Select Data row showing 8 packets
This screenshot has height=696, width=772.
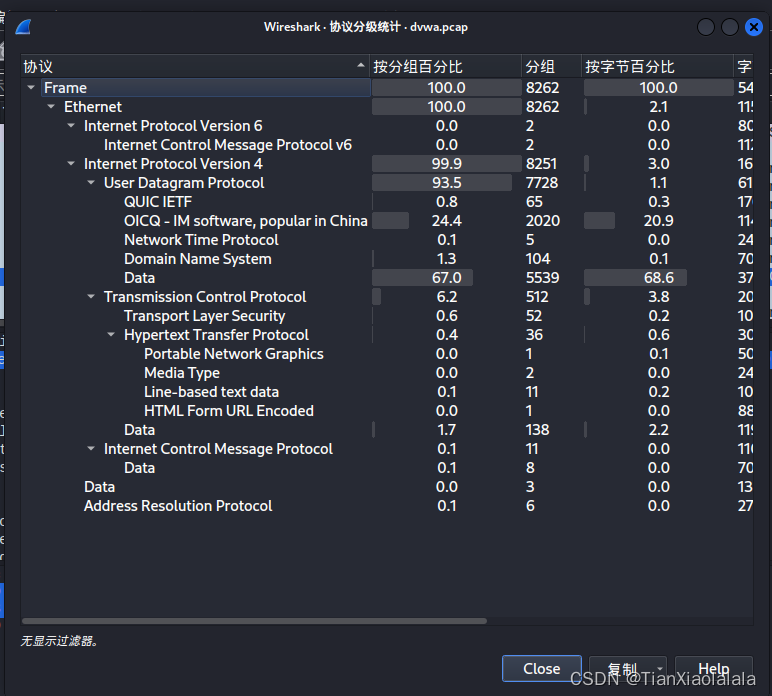pyautogui.click(x=387, y=468)
